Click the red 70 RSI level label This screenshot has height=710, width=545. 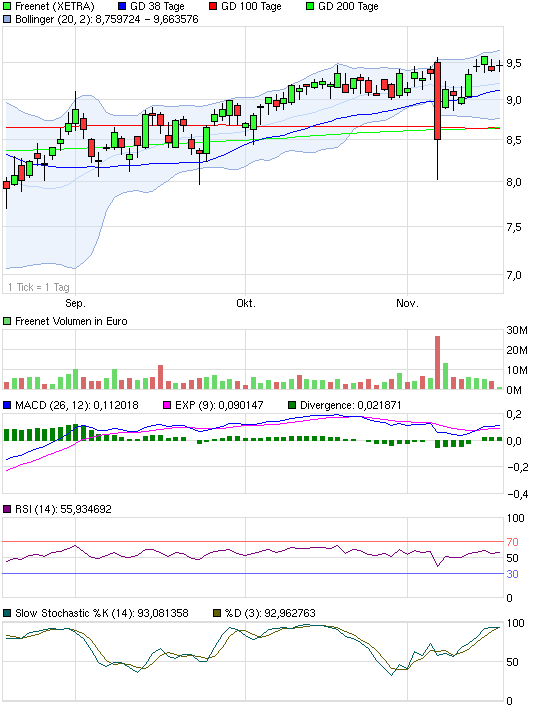[x=512, y=542]
